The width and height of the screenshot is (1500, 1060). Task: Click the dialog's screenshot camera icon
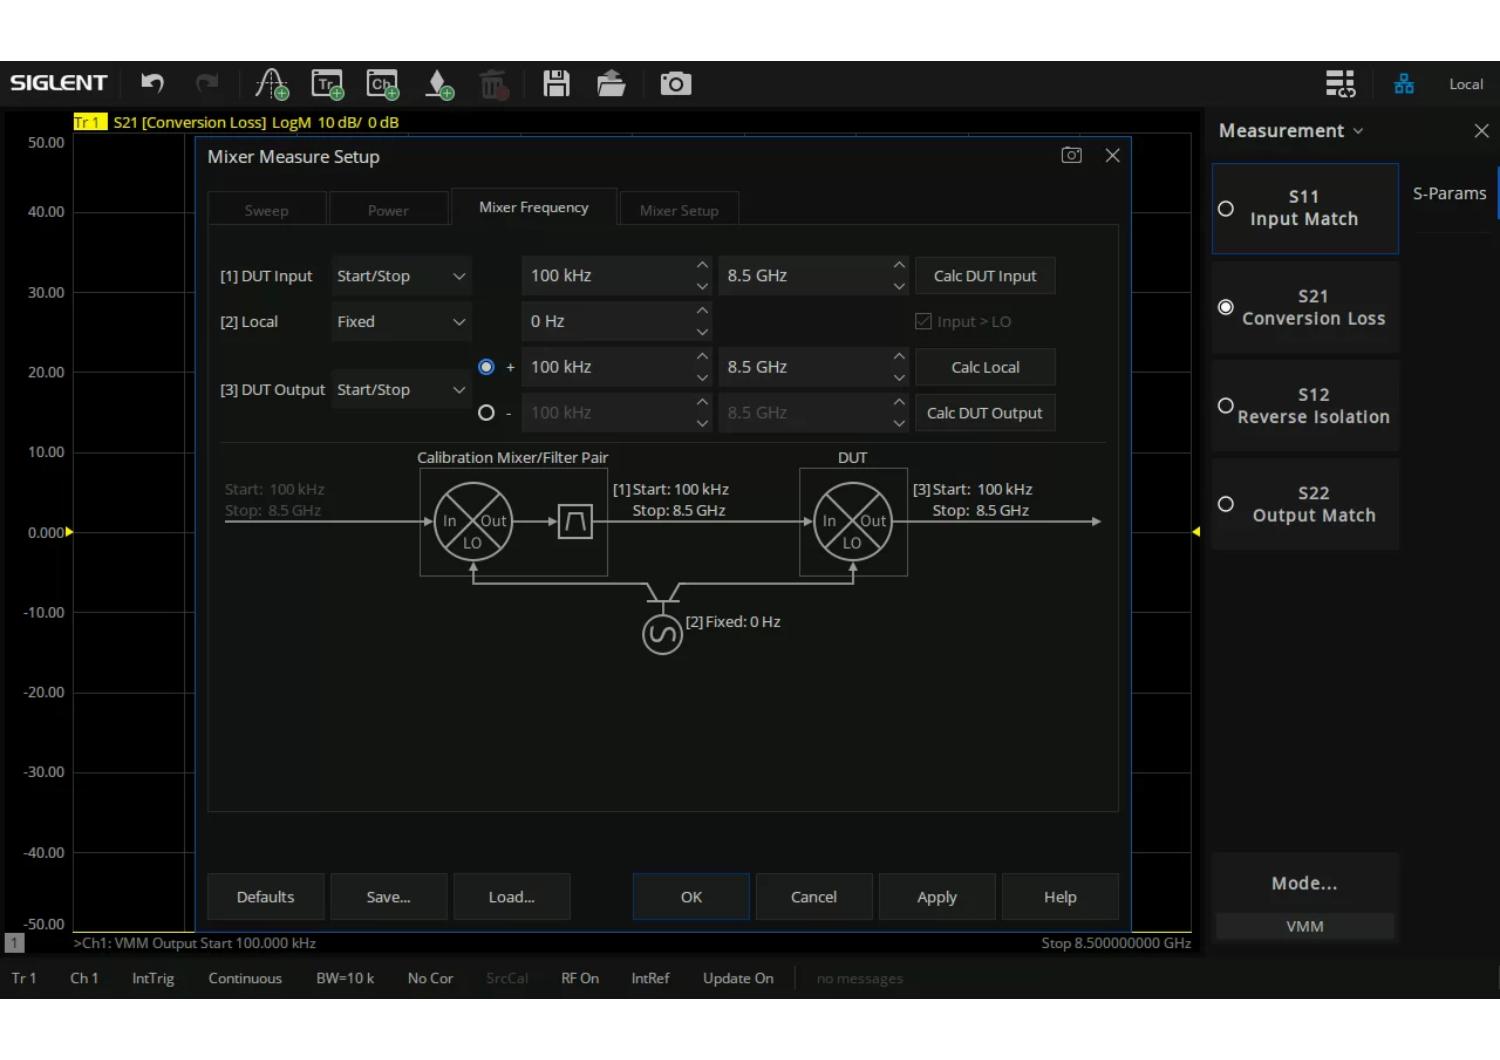click(1071, 155)
